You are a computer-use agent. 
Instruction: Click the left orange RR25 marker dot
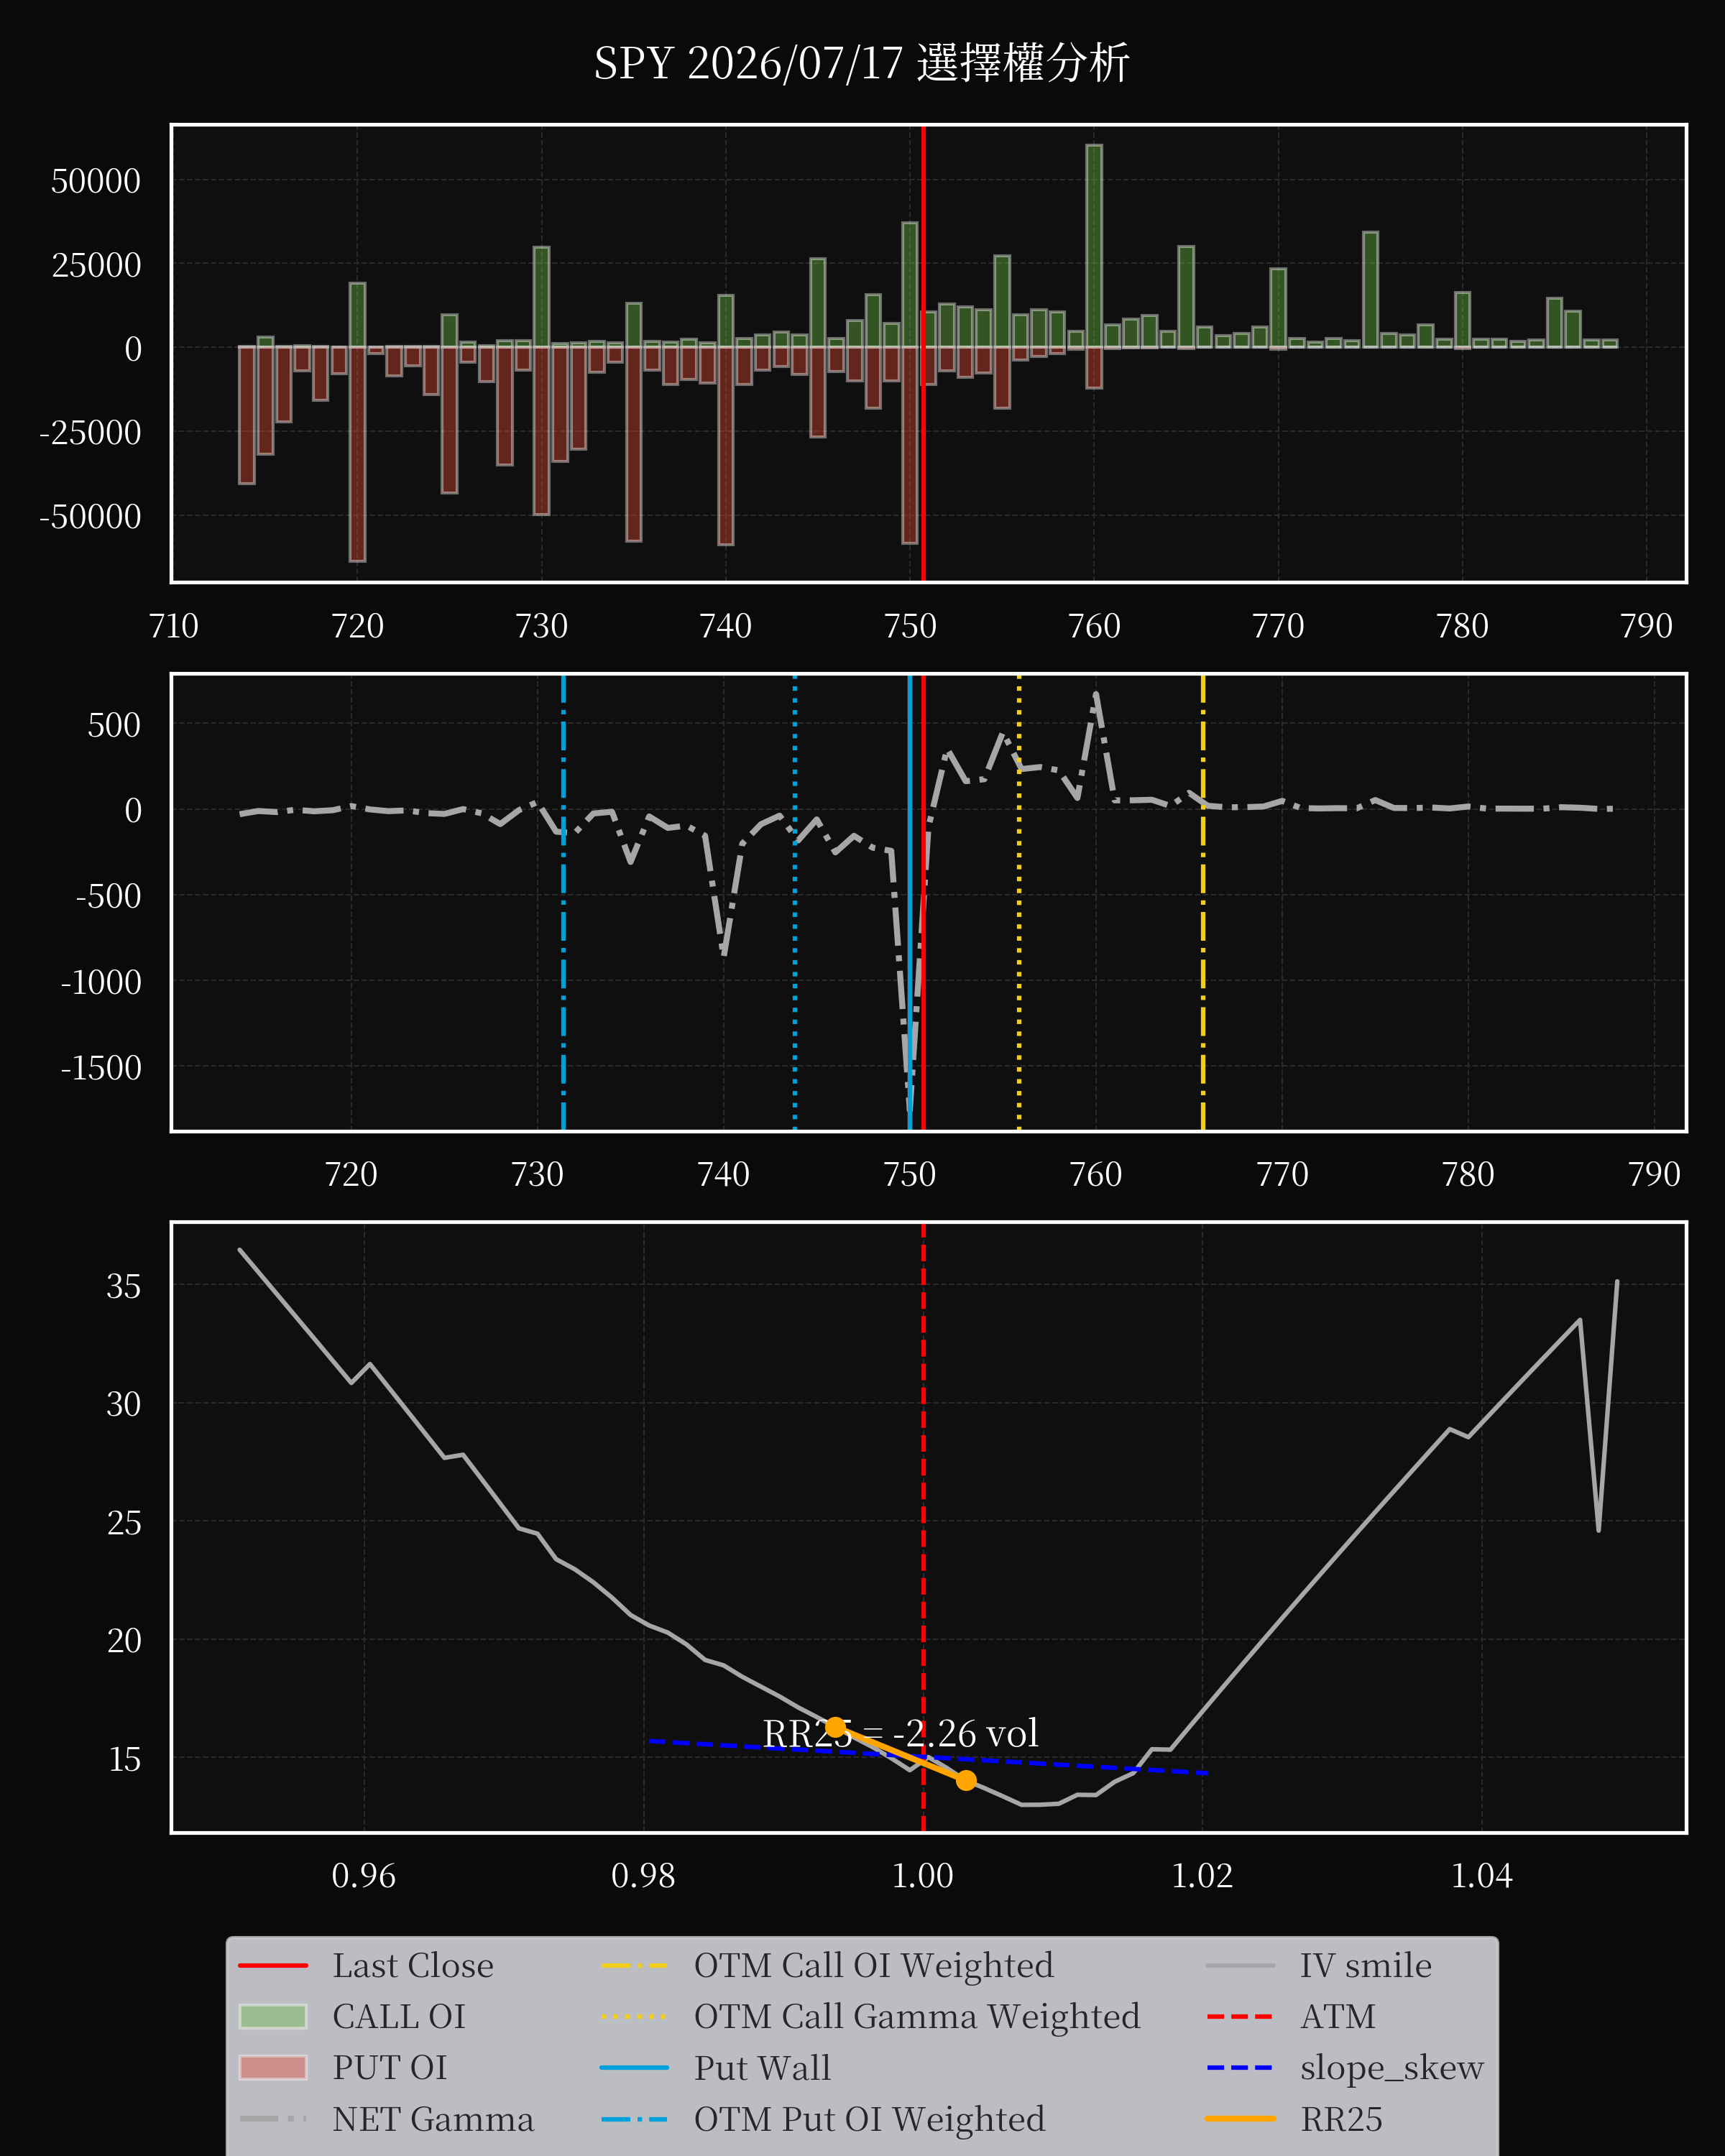coord(836,1727)
